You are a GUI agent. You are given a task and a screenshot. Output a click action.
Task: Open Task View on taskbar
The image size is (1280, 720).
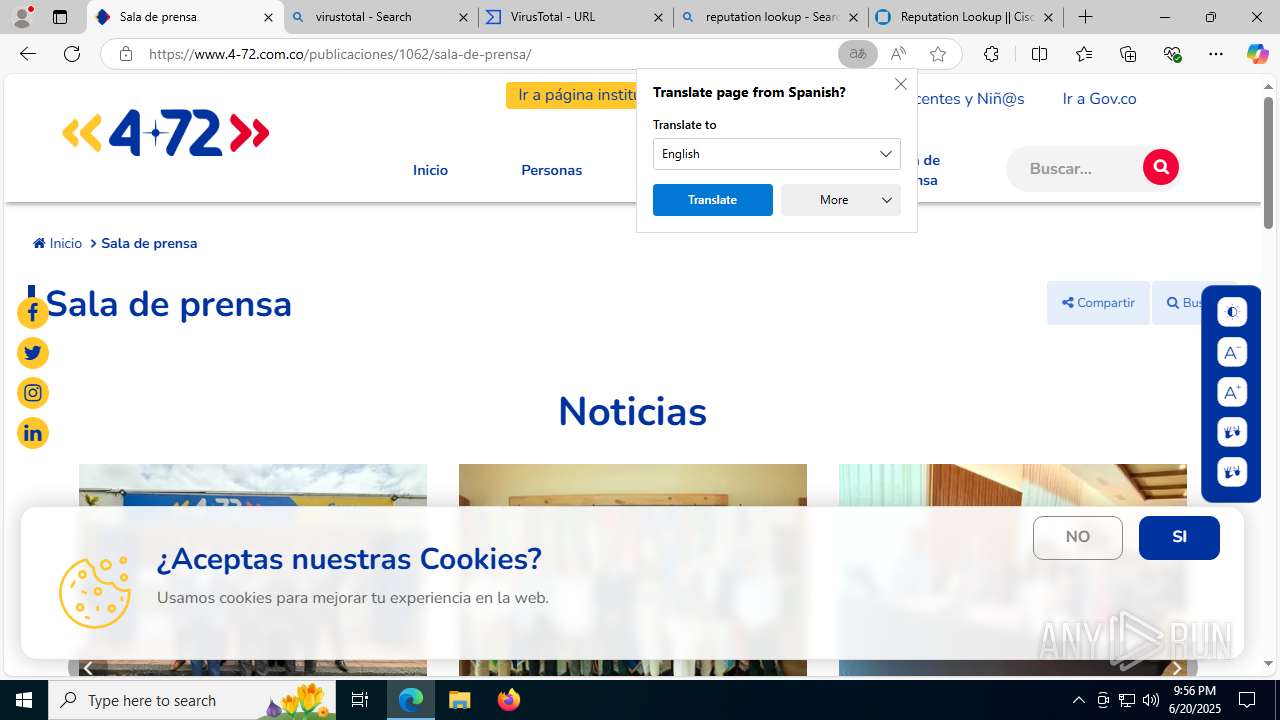(360, 700)
